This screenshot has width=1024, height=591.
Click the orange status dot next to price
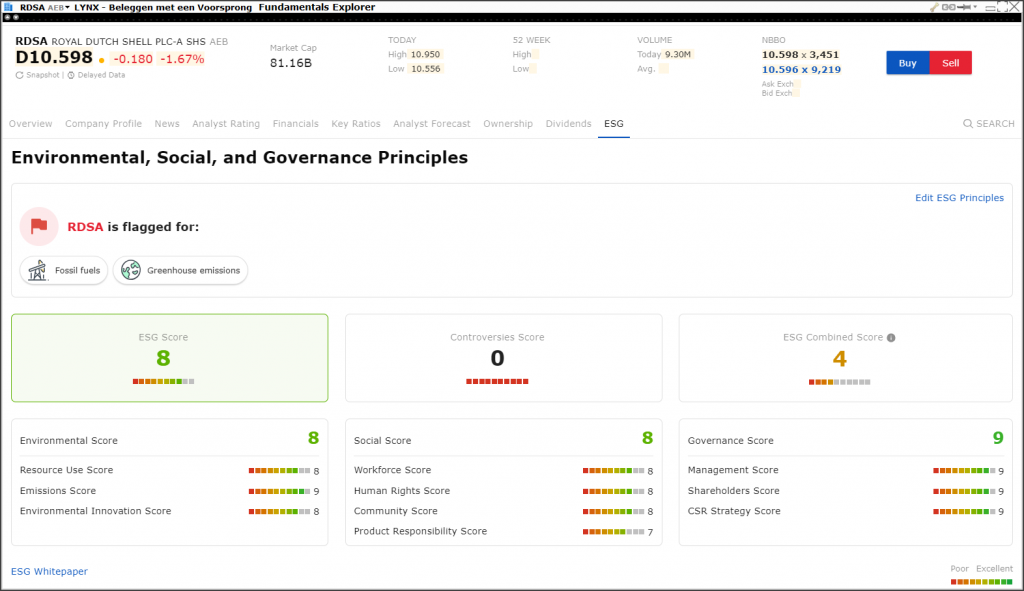(x=101, y=60)
